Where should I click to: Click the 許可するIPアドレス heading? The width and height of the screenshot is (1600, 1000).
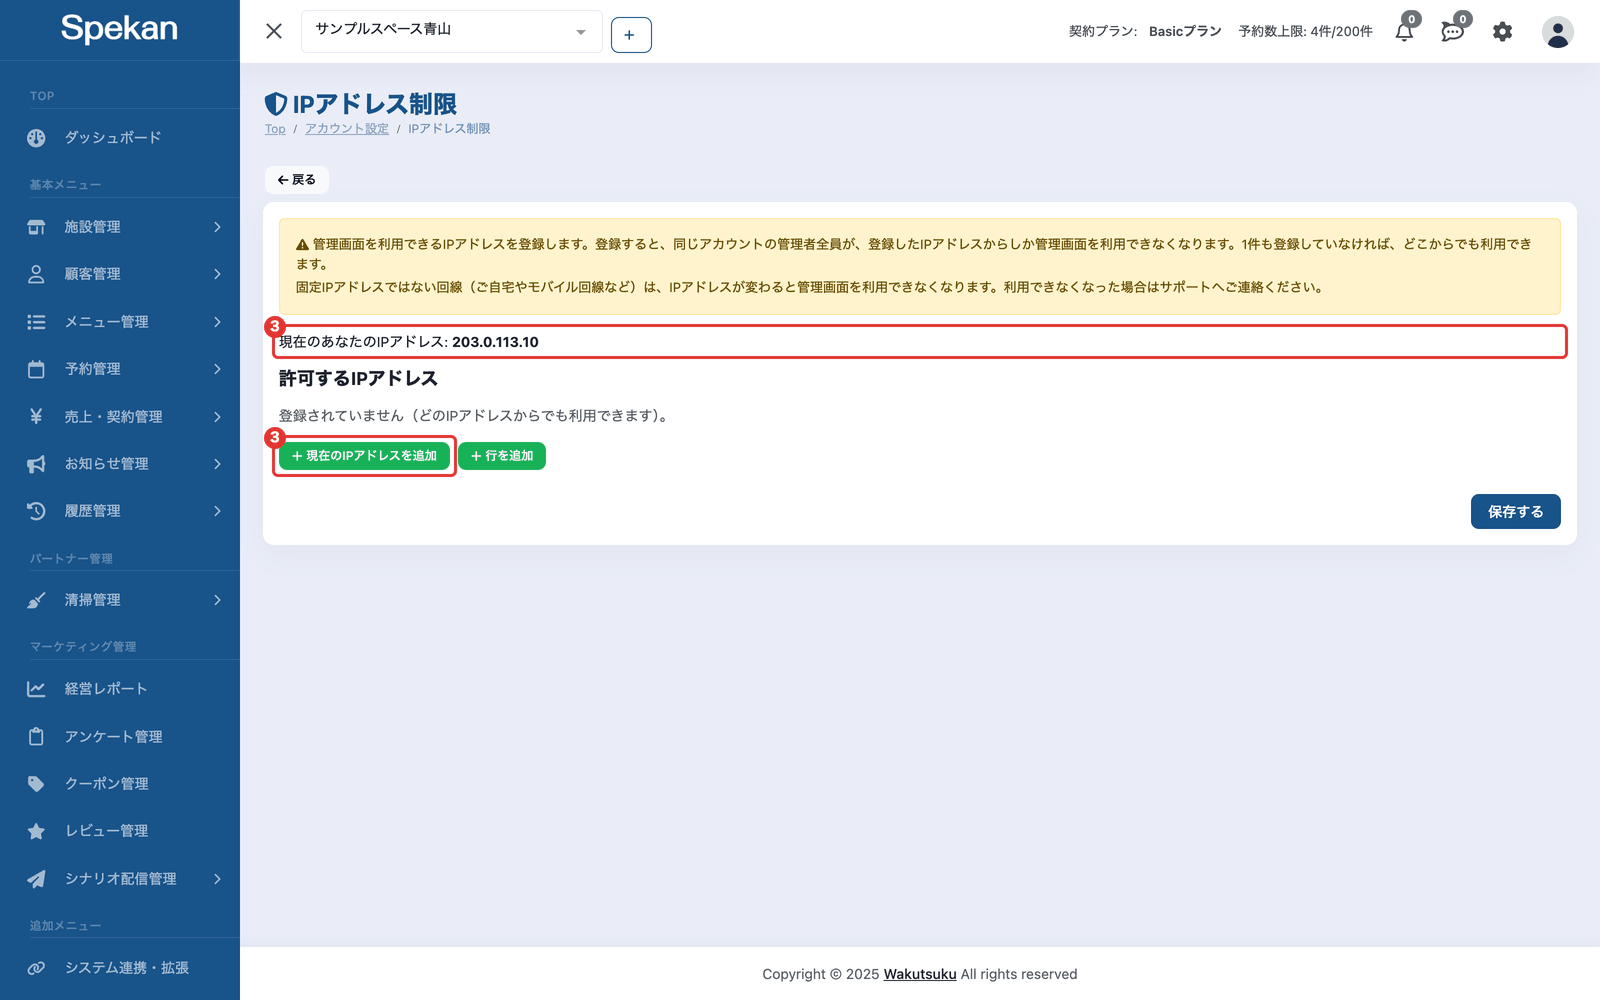coord(358,379)
